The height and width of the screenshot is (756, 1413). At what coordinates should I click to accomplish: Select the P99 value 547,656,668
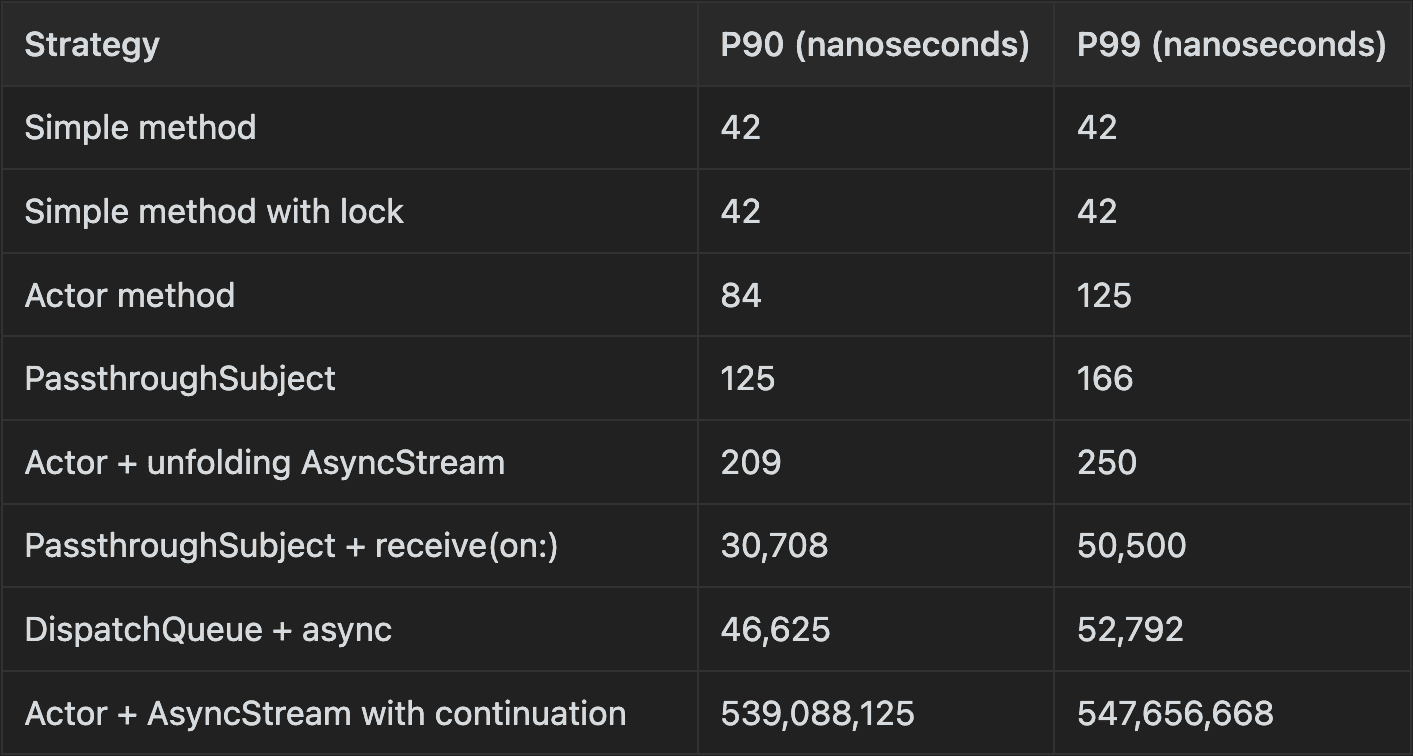coord(1175,714)
